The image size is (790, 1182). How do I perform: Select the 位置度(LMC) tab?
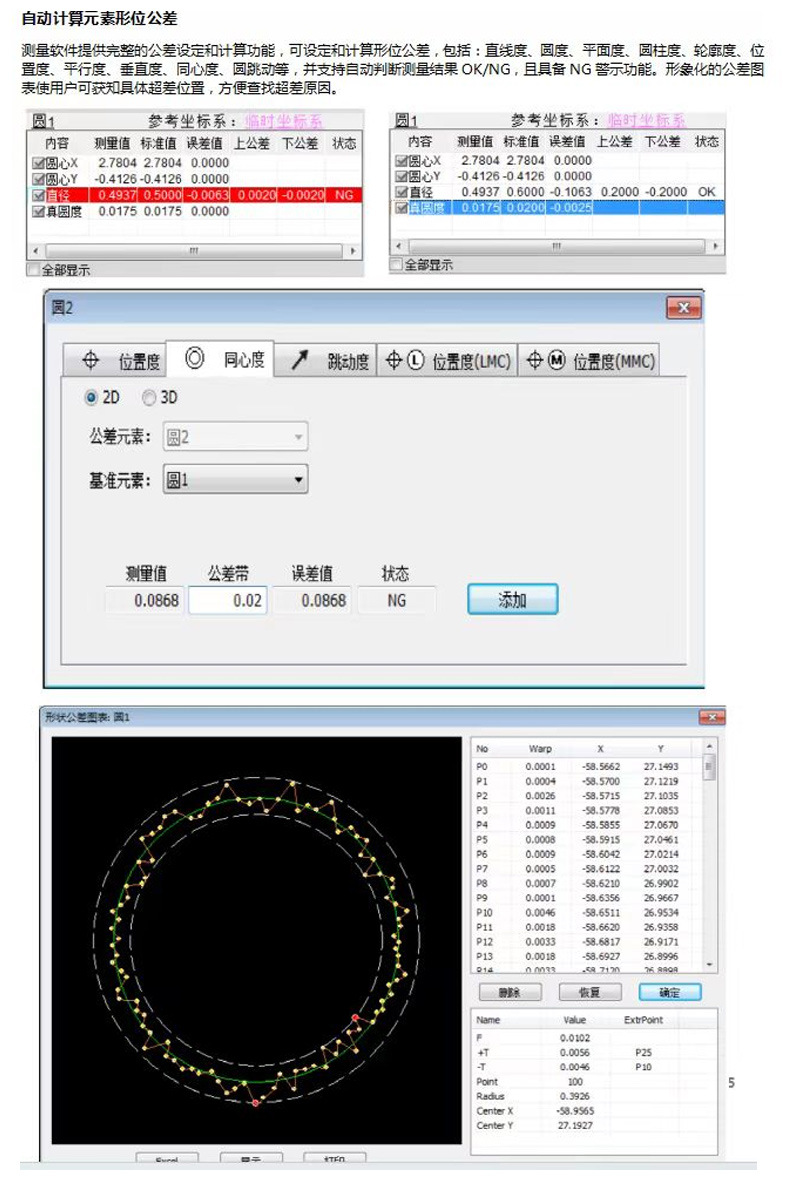[x=446, y=361]
